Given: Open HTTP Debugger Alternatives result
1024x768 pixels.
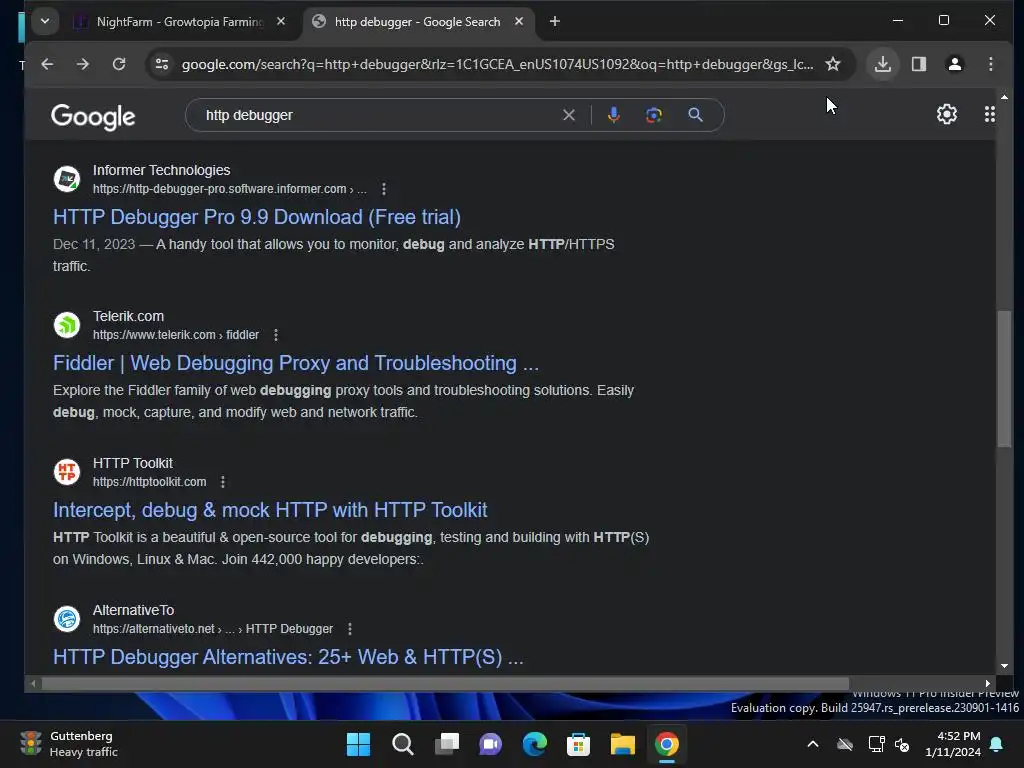Looking at the screenshot, I should point(288,657).
